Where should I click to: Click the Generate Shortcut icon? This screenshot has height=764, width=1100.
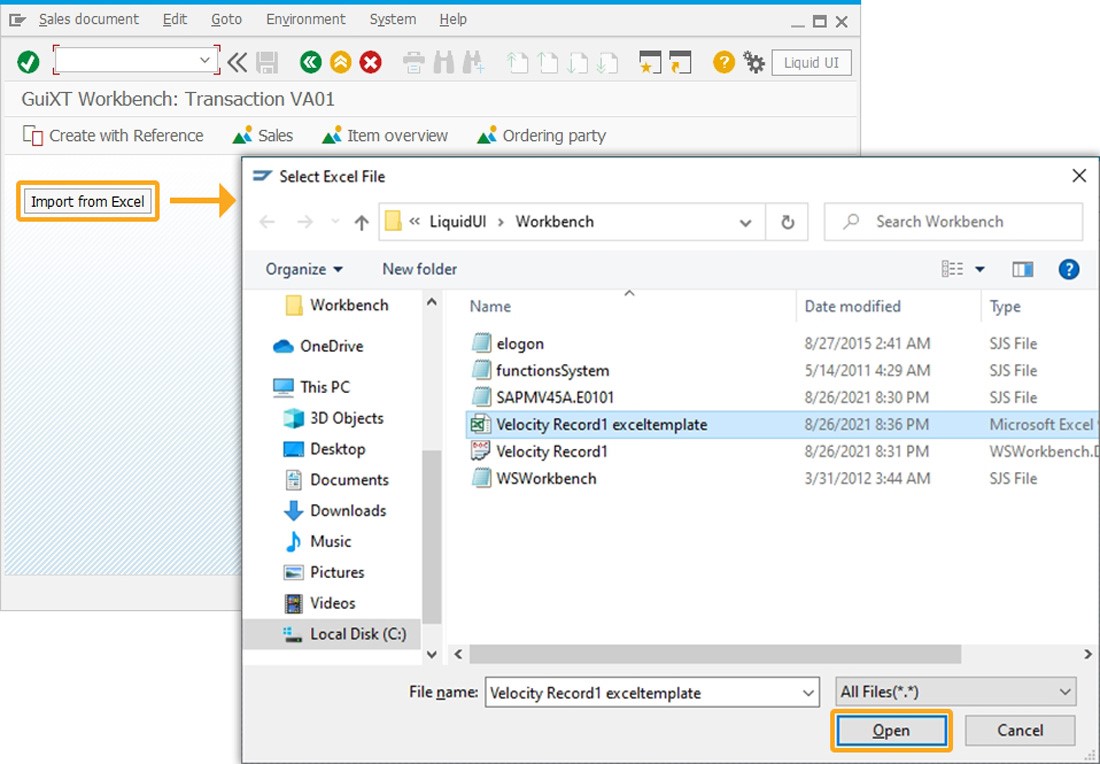[x=680, y=62]
